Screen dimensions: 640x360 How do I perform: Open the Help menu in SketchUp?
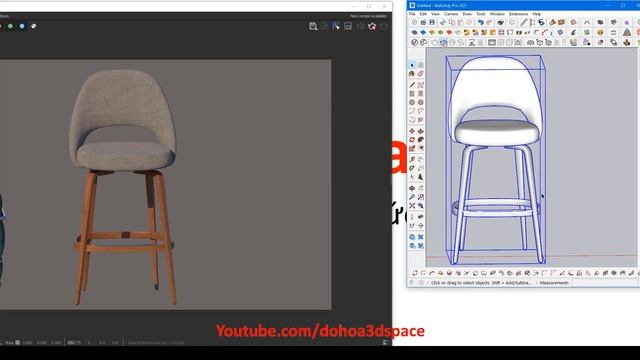click(x=537, y=14)
